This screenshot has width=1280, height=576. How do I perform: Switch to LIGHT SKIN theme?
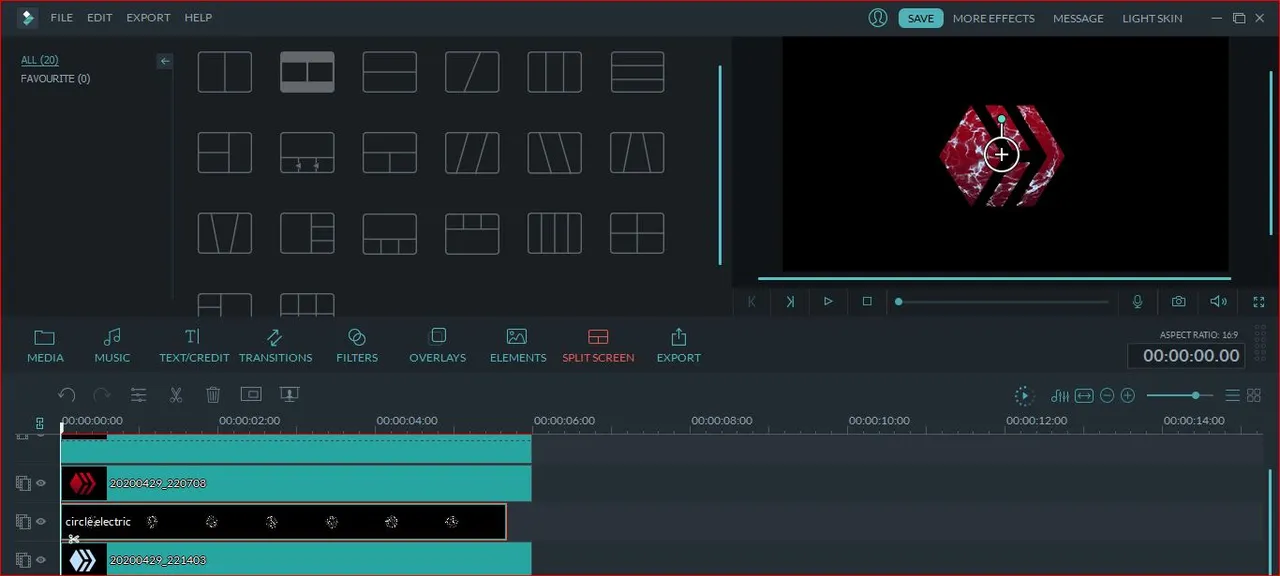tap(1152, 18)
